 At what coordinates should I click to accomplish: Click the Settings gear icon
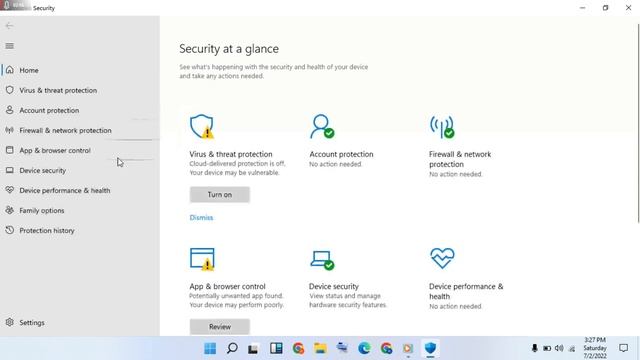pos(10,322)
